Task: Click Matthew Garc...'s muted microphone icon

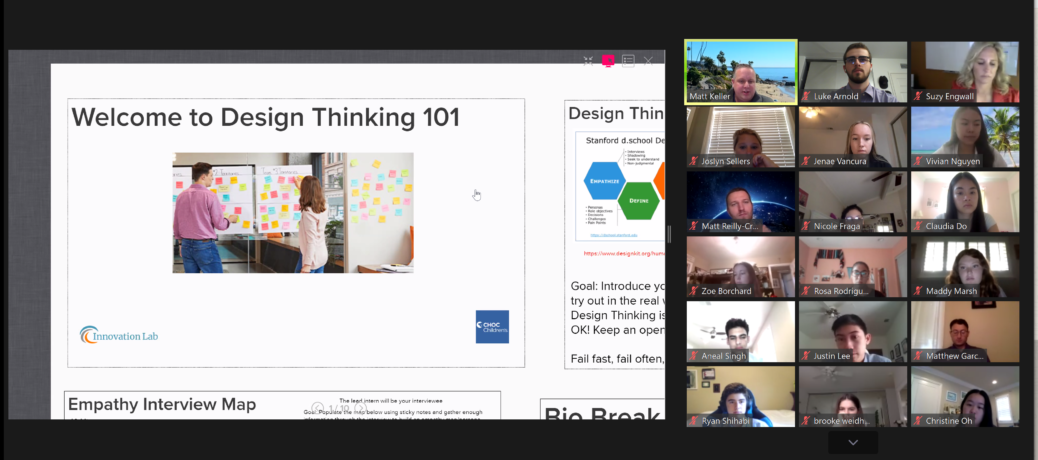Action: (918, 356)
